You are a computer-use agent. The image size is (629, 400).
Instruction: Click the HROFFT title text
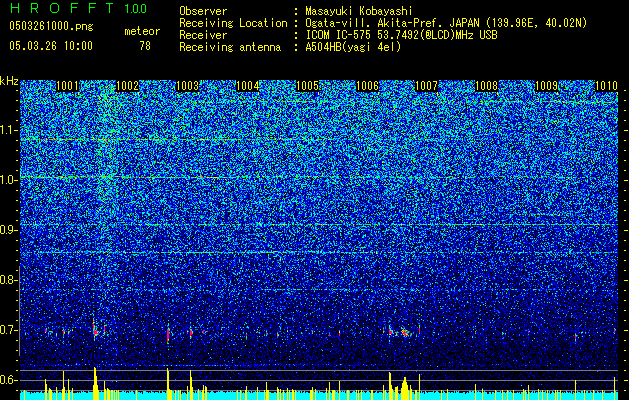pyautogui.click(x=62, y=8)
